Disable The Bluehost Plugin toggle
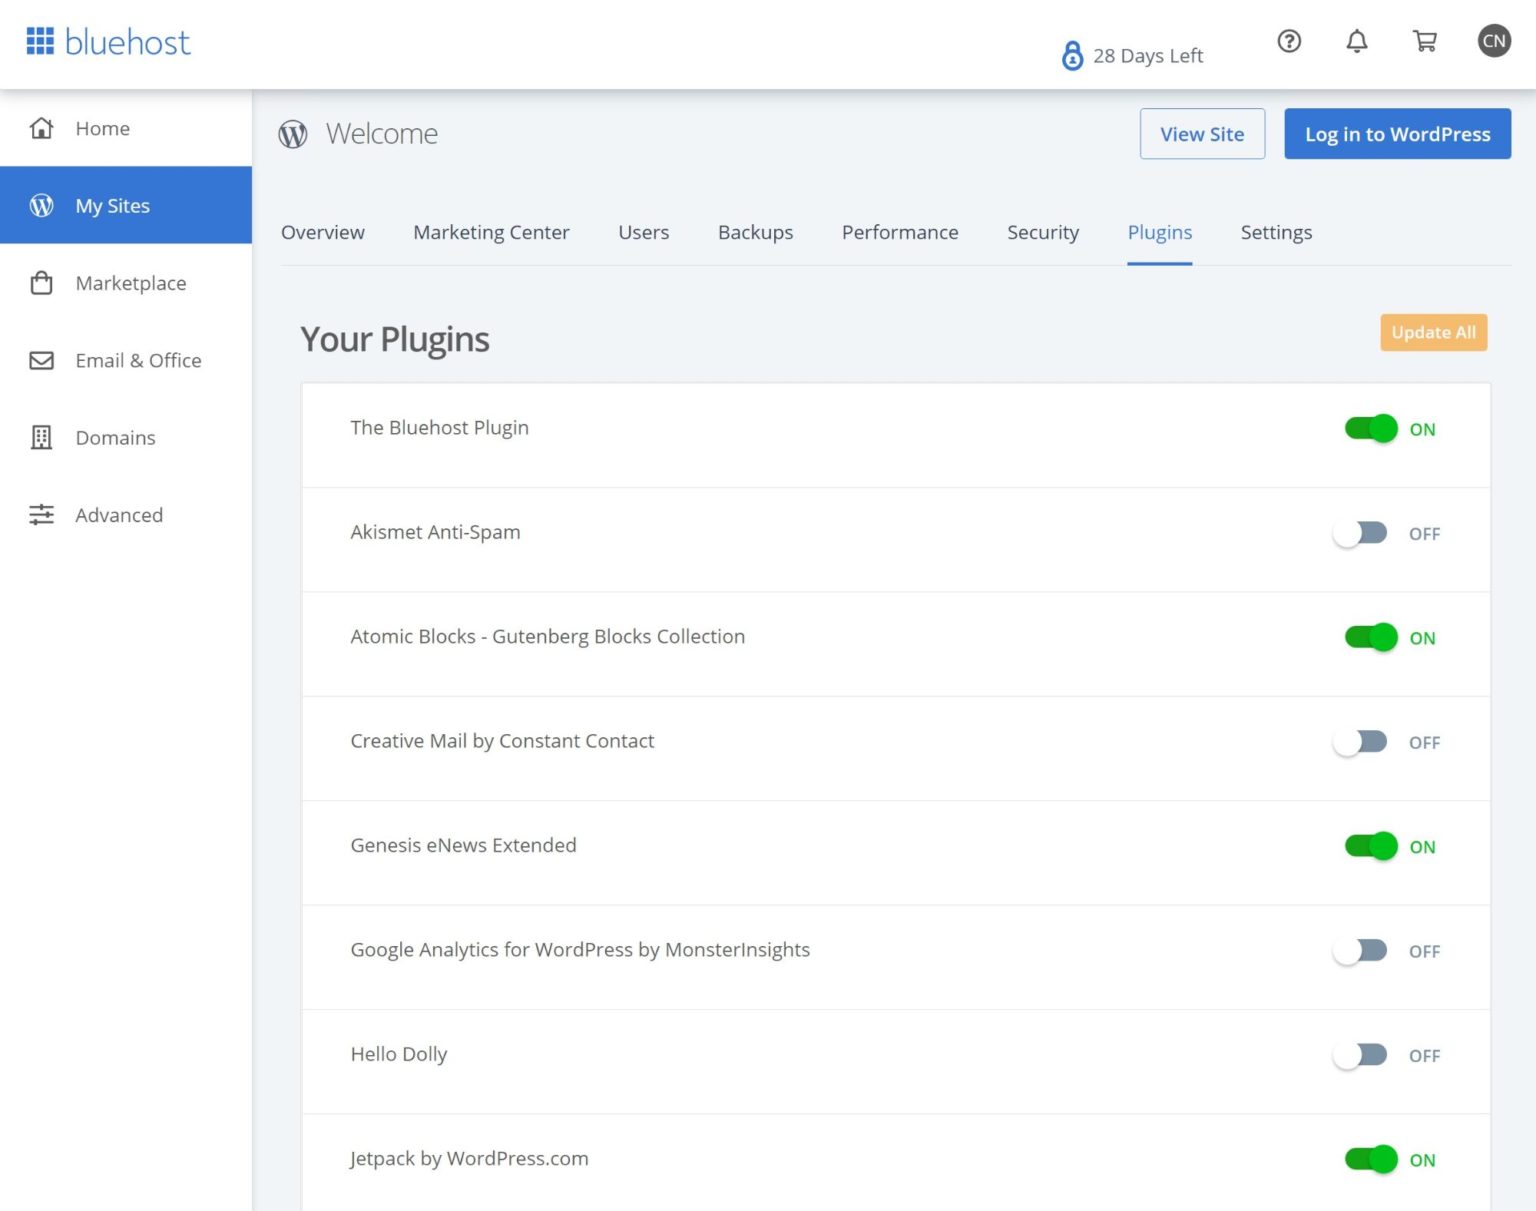 pyautogui.click(x=1370, y=429)
